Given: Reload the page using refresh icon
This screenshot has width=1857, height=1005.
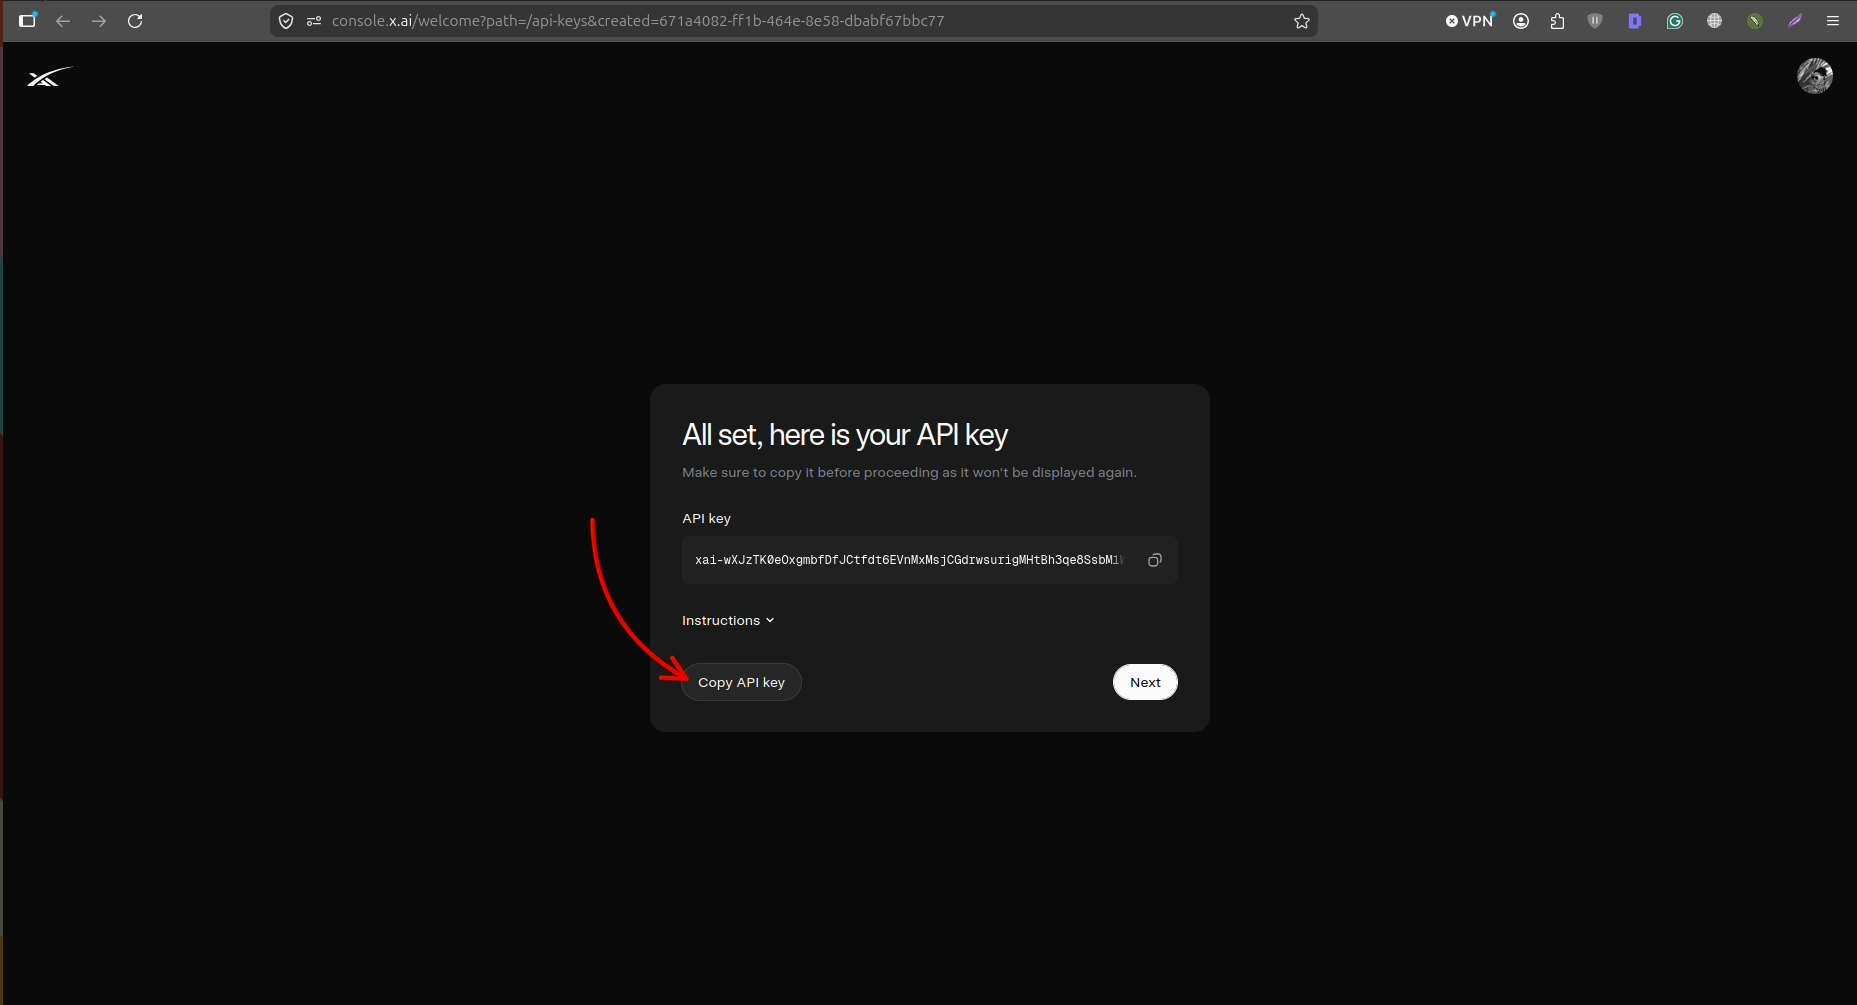Looking at the screenshot, I should tap(135, 21).
